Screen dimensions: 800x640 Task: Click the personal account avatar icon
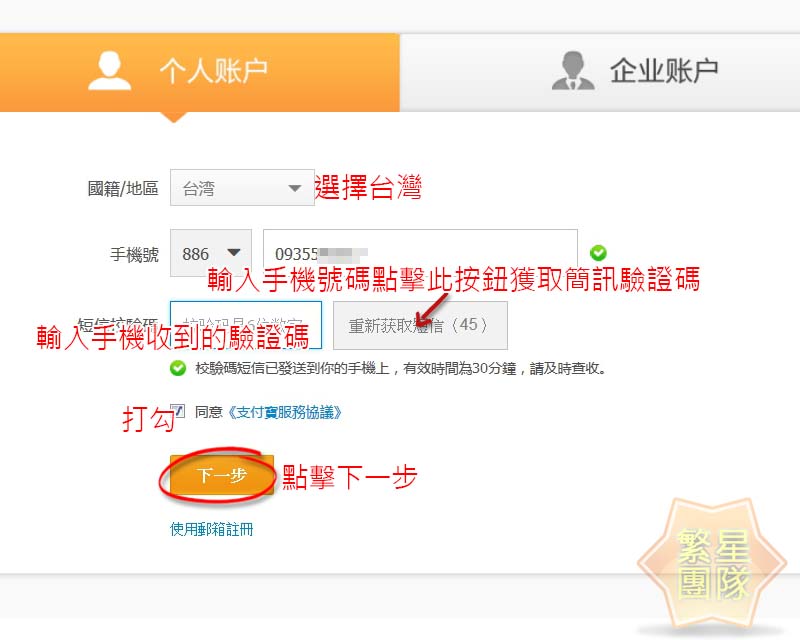pos(109,70)
